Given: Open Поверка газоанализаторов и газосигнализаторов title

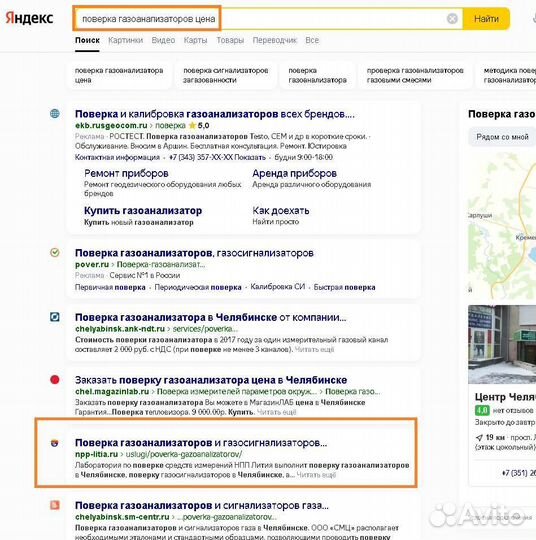Looking at the screenshot, I should click(201, 443).
